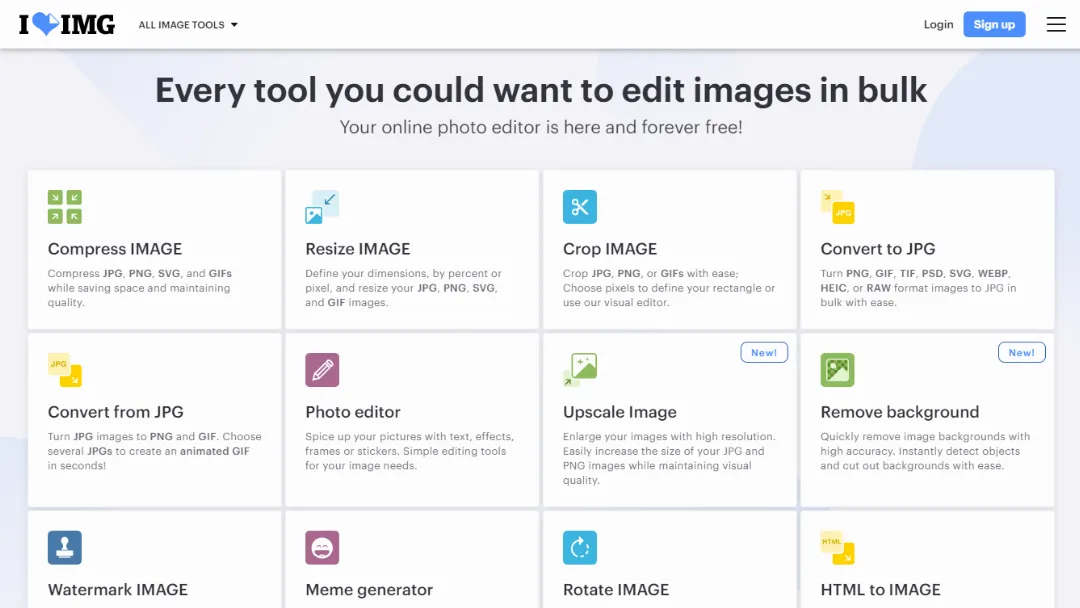The width and height of the screenshot is (1080, 608).
Task: Open the Rotate IMAGE title
Action: [616, 589]
